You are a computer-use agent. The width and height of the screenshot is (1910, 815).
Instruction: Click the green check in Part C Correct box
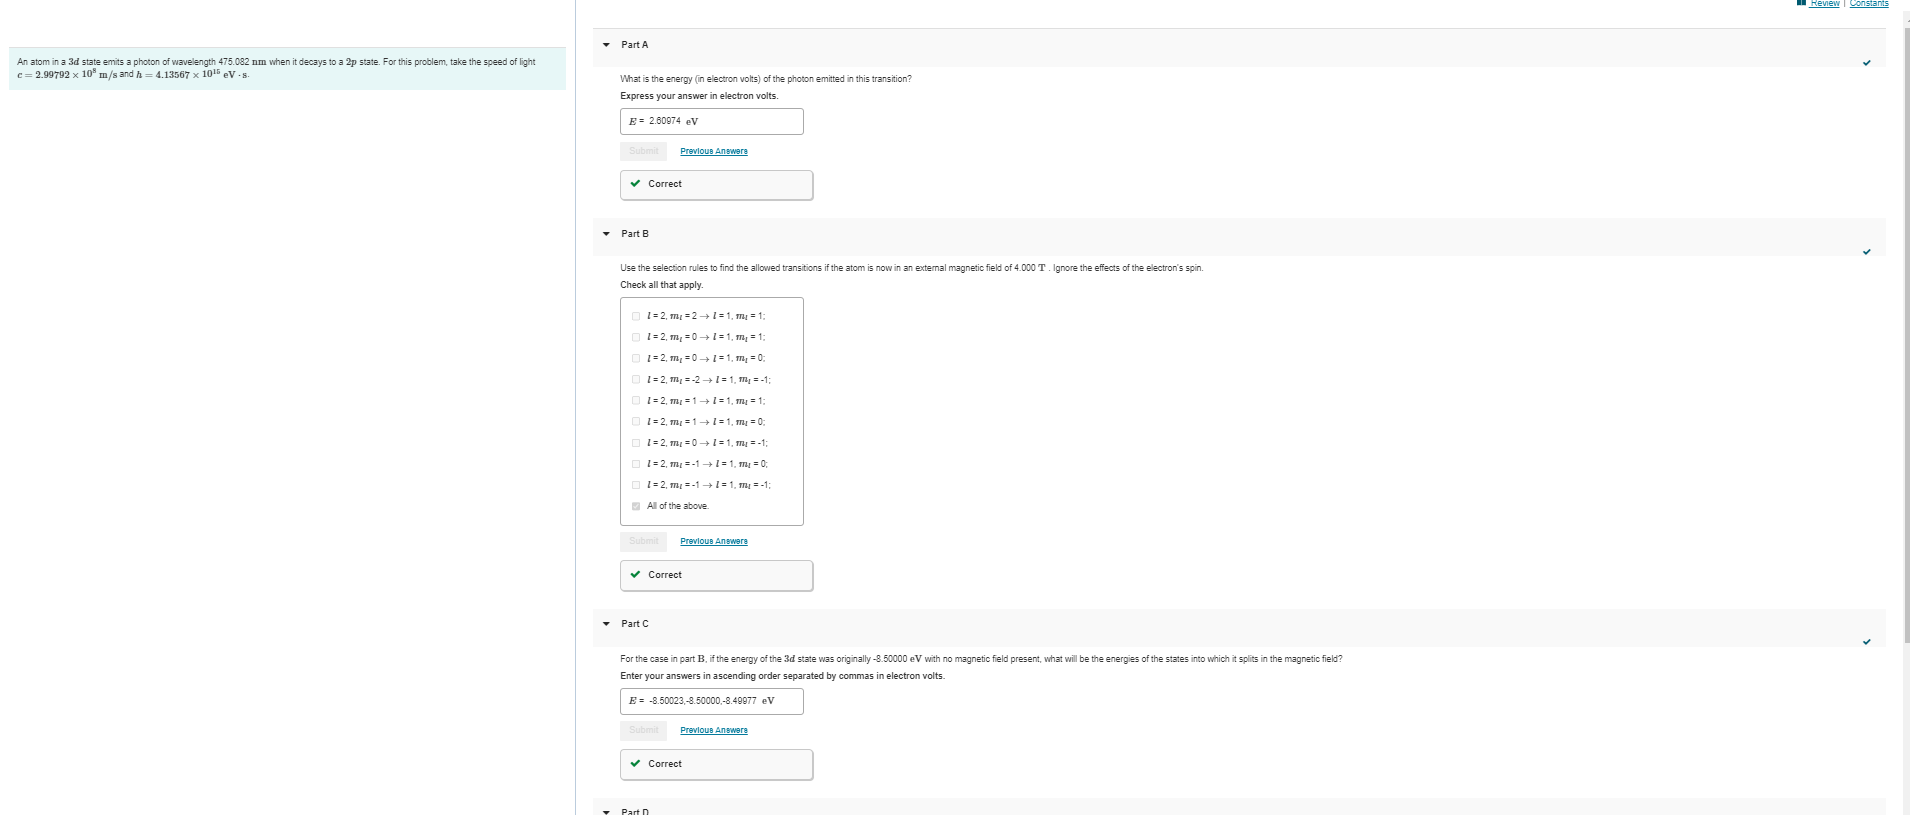click(636, 764)
